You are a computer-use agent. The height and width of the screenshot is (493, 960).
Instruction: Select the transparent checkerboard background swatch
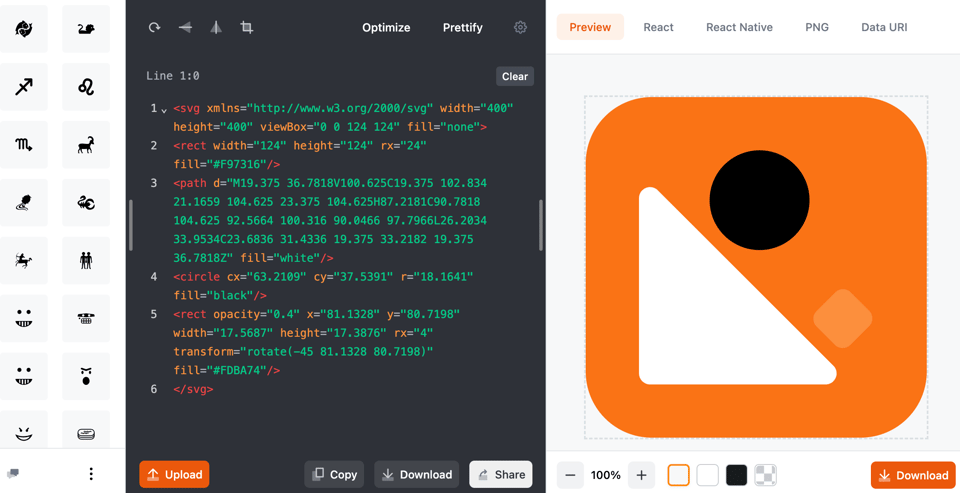coord(765,475)
